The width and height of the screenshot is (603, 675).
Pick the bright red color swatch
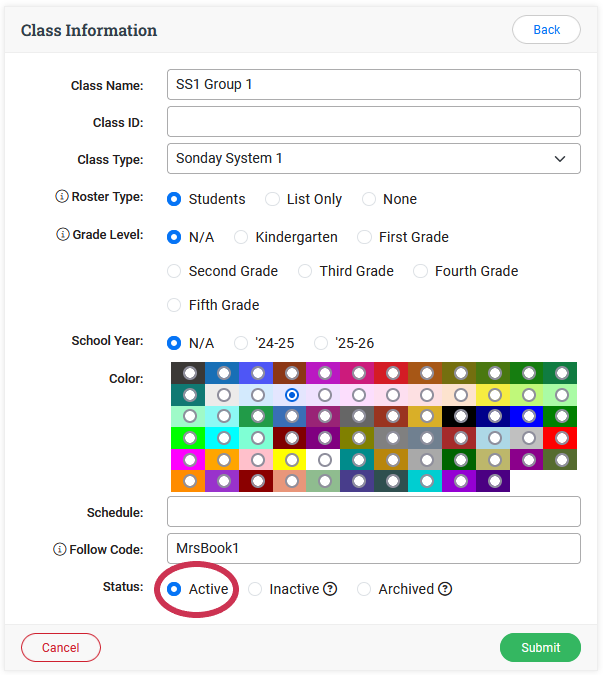click(x=561, y=438)
